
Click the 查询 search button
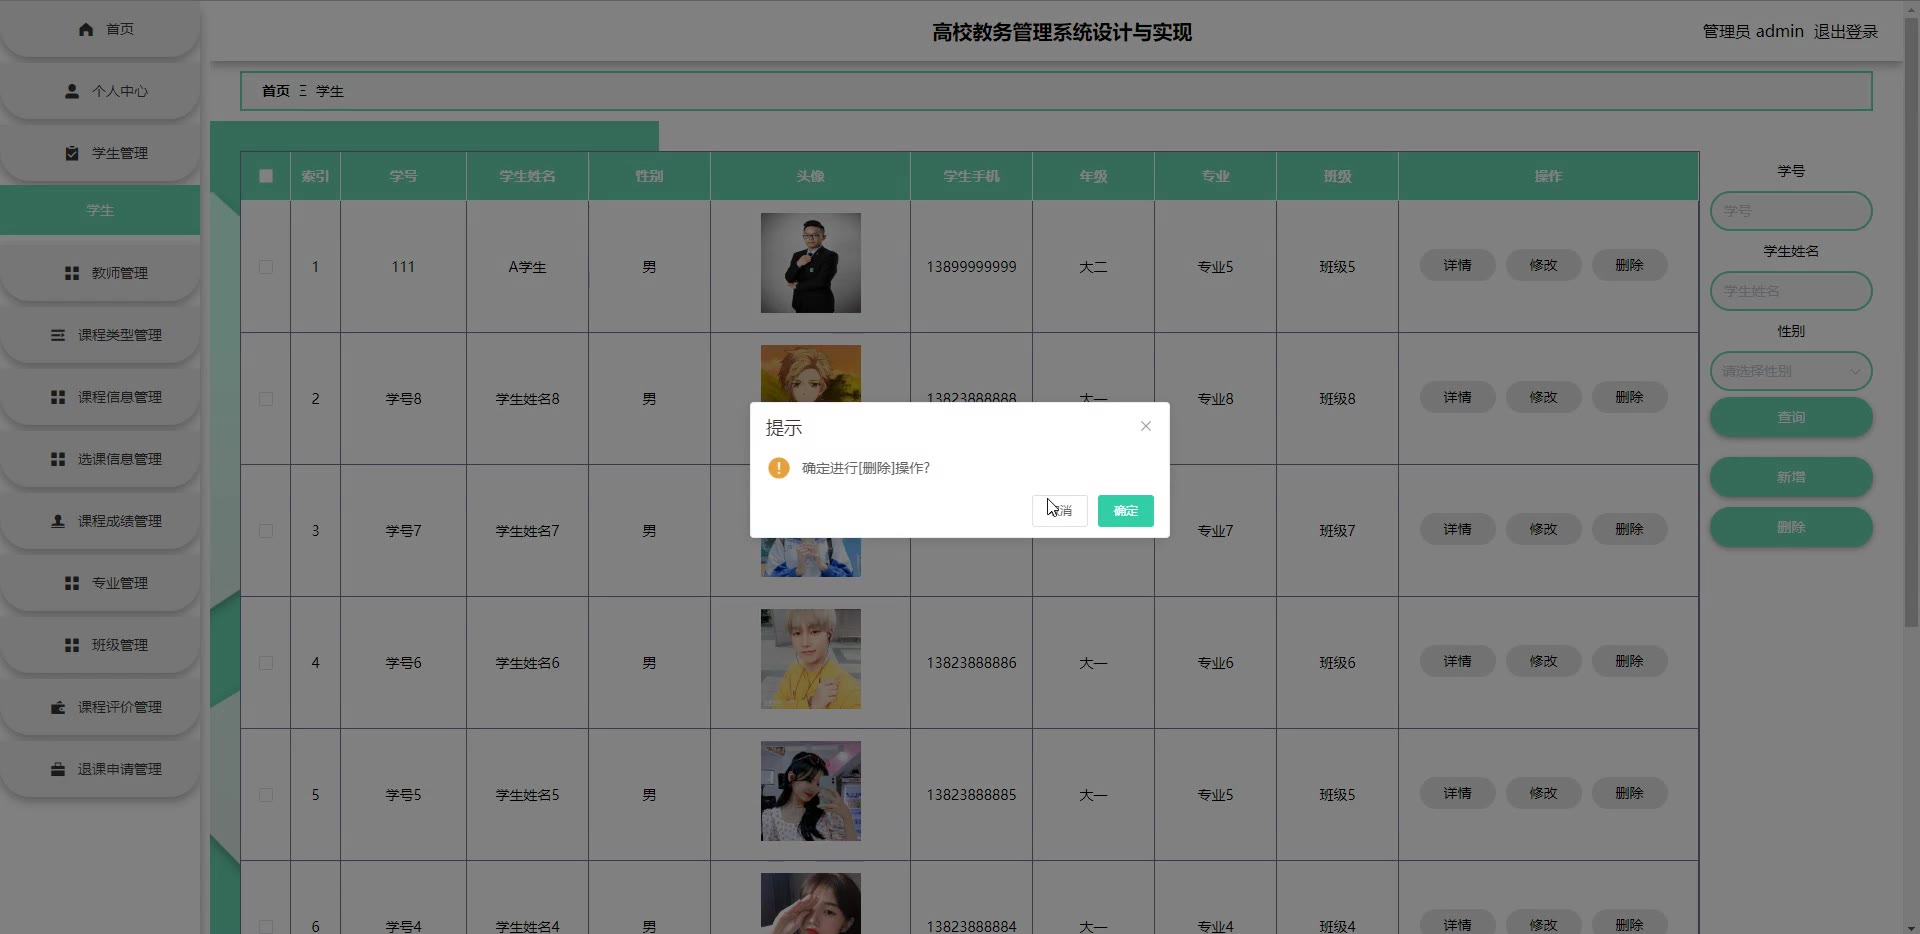(1791, 417)
